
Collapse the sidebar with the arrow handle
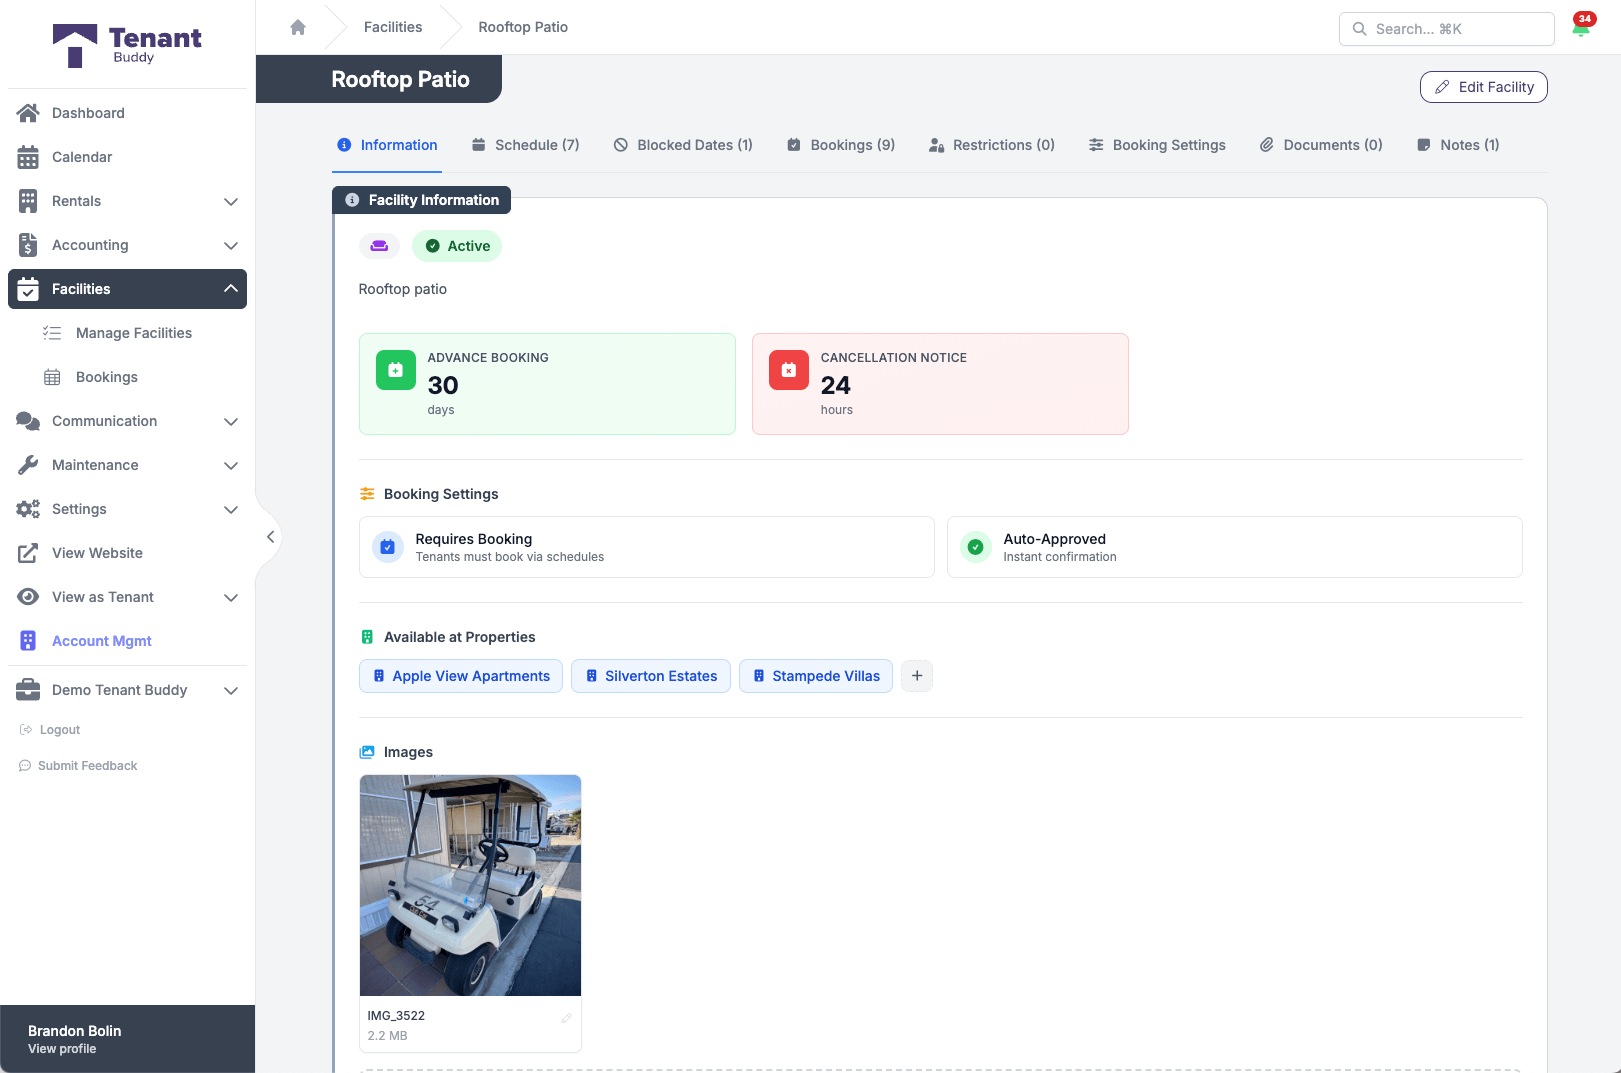point(270,537)
